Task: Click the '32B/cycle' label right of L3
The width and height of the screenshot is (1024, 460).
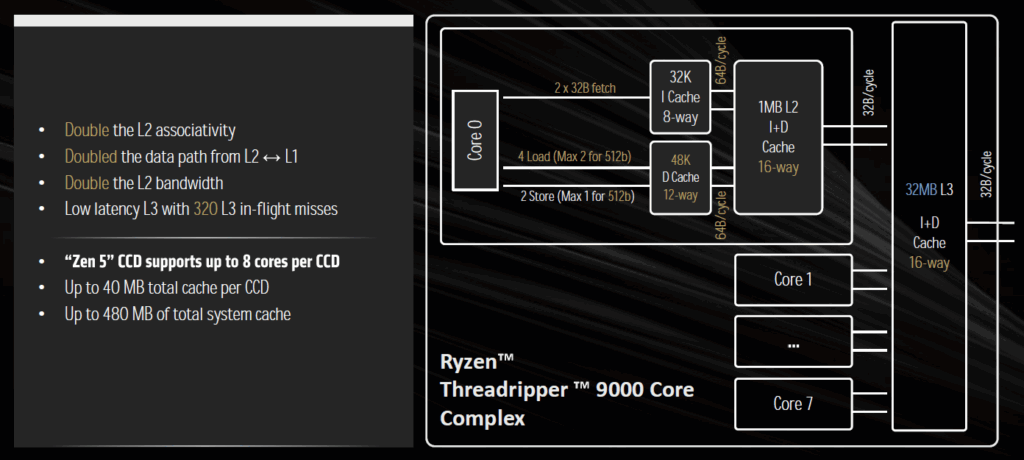Action: [x=986, y=174]
